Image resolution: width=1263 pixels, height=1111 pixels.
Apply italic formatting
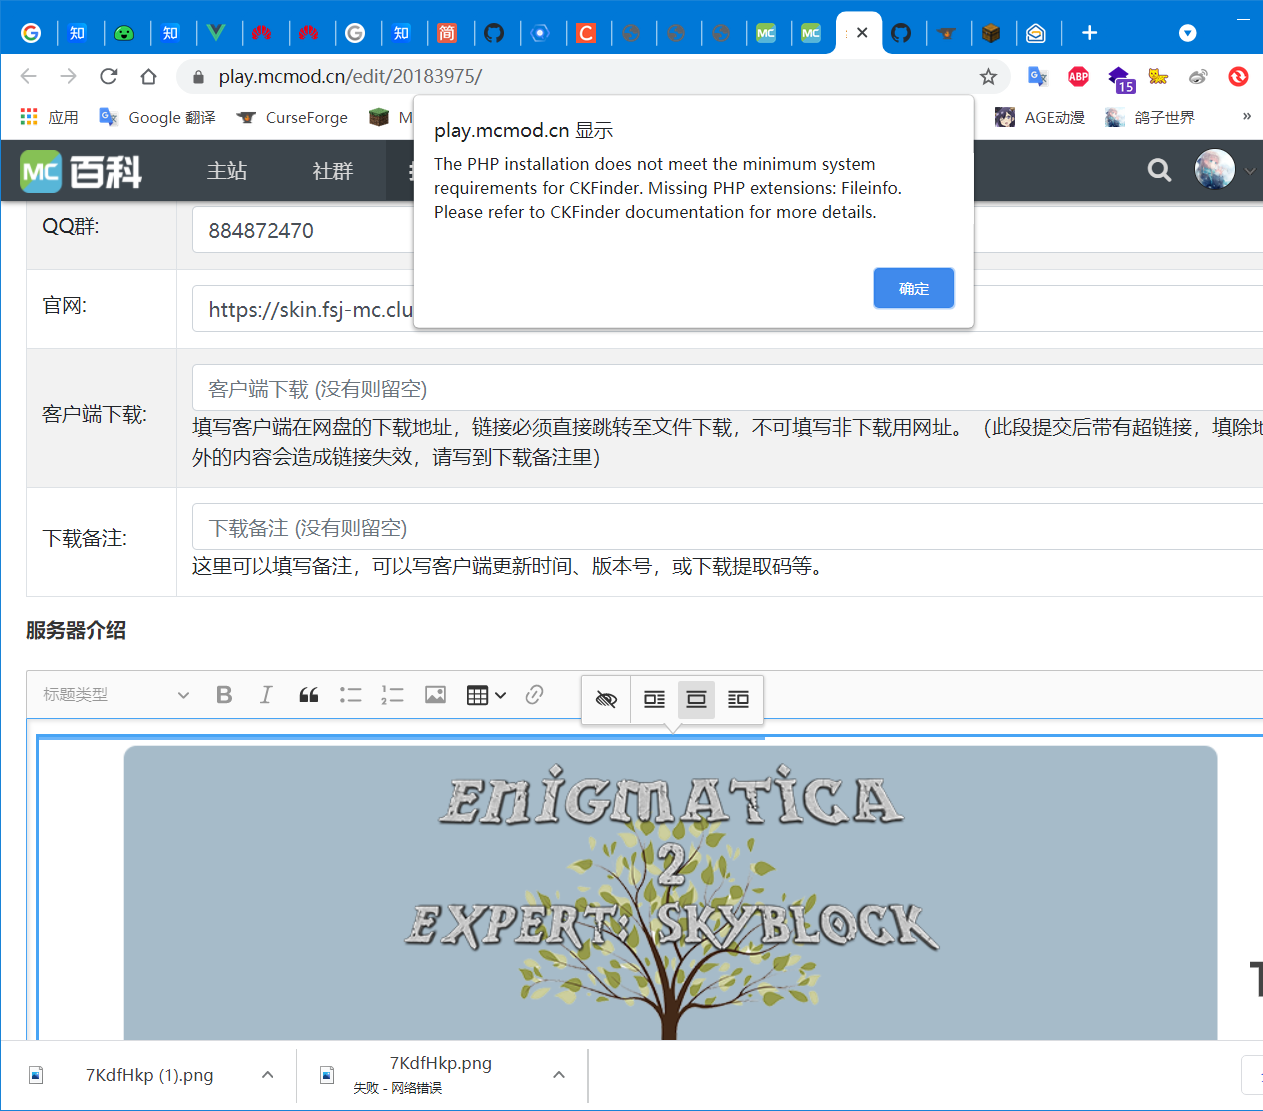pos(266,694)
